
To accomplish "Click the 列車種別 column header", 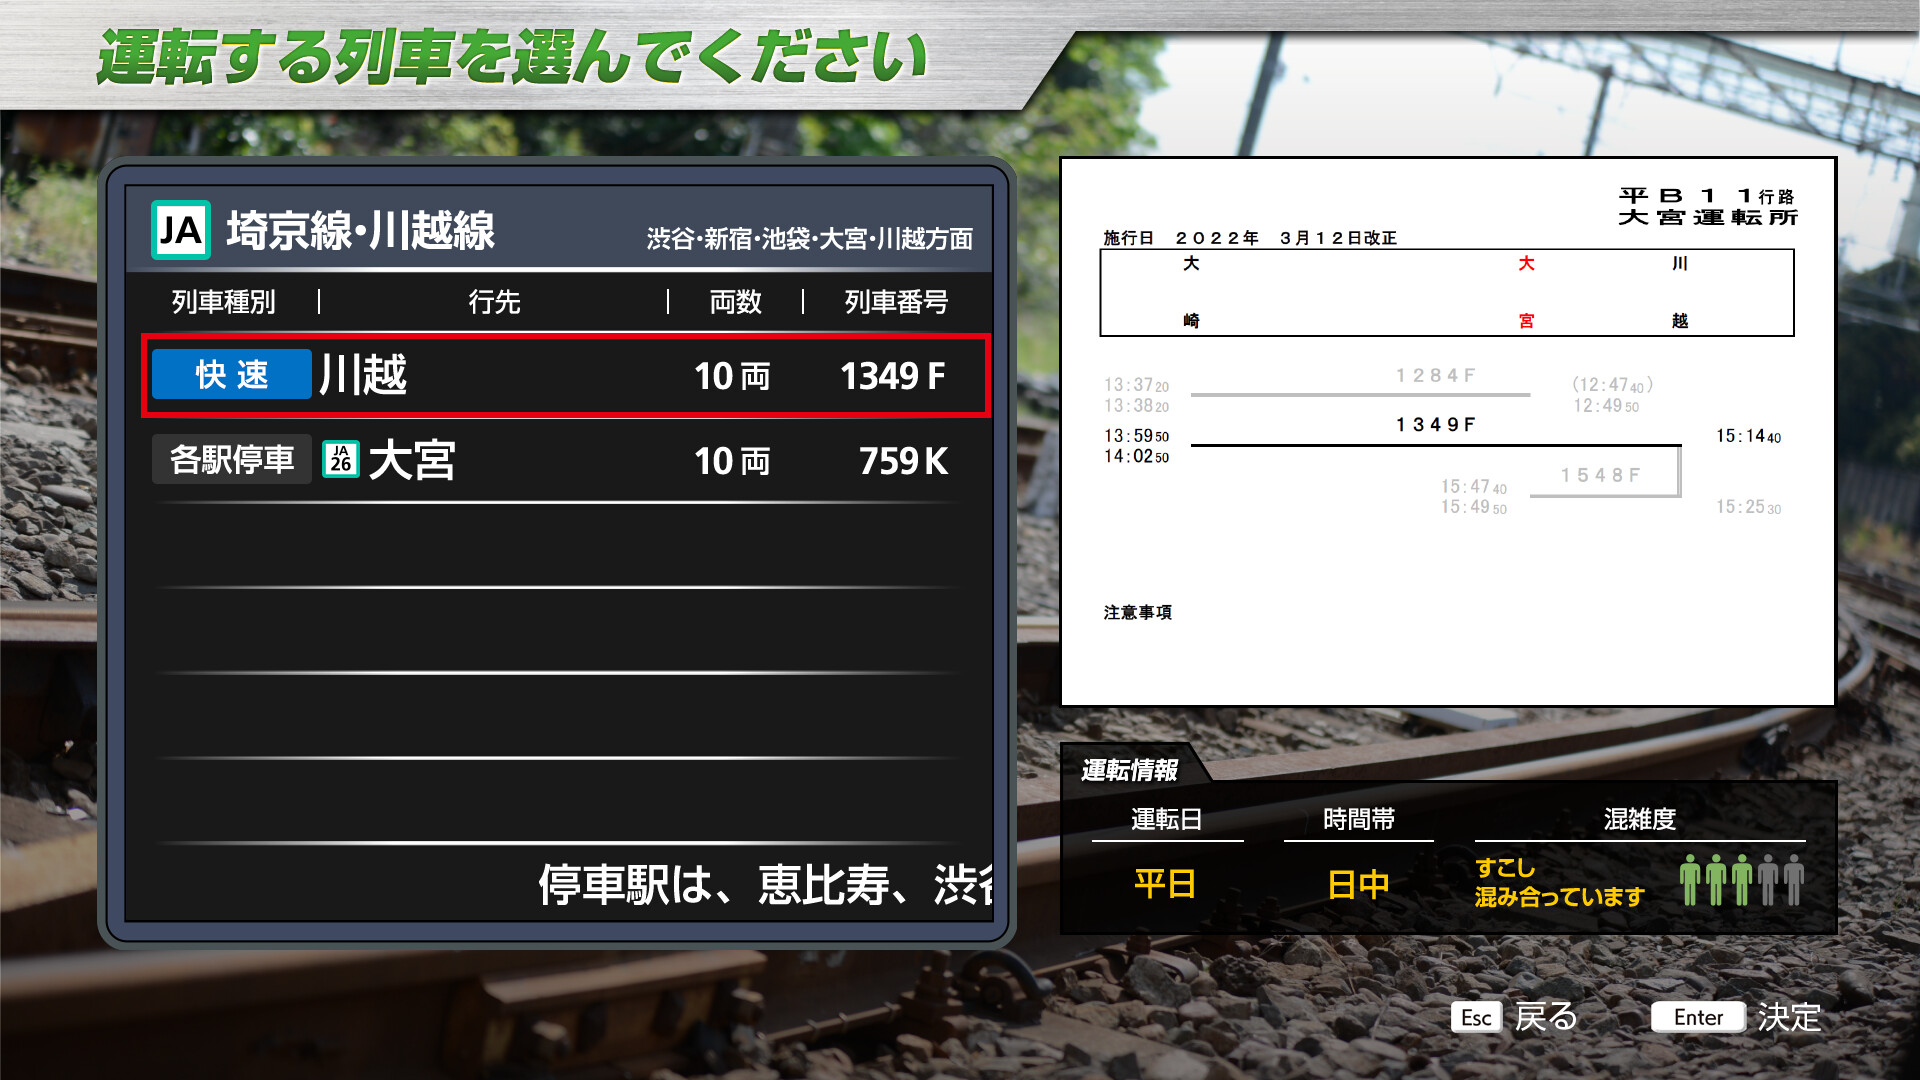I will 223,302.
